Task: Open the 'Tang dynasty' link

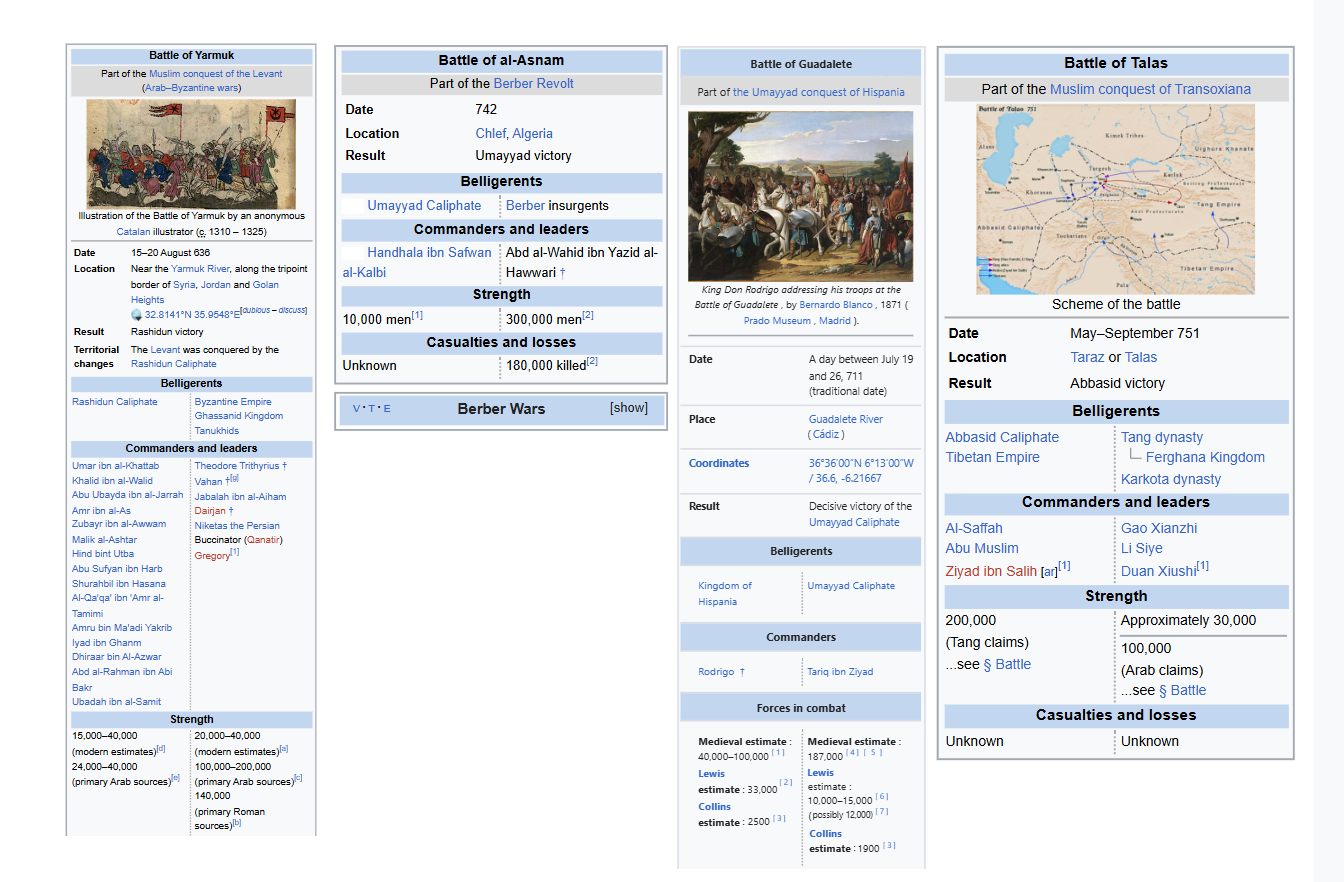Action: (x=1162, y=438)
